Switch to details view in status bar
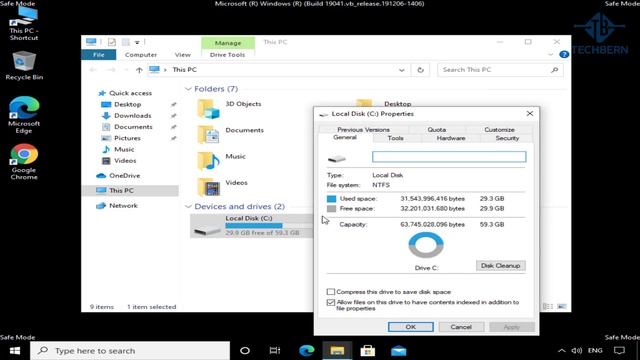 pyautogui.click(x=548, y=307)
